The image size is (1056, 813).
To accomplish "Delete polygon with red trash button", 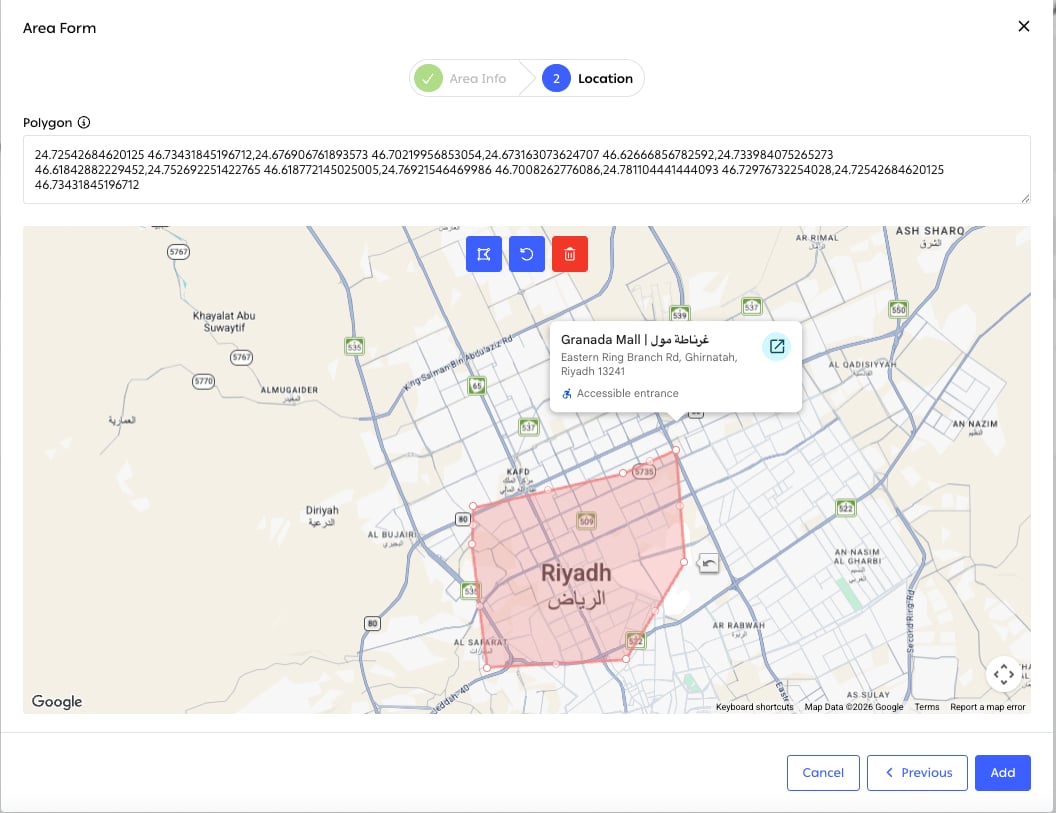I will [570, 254].
